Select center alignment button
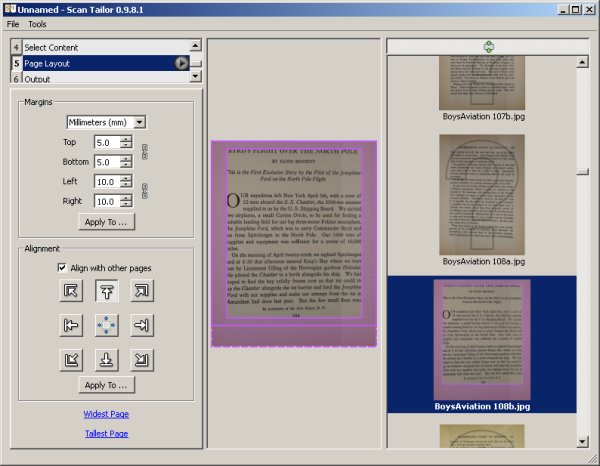Image resolution: width=600 pixels, height=466 pixels. pos(106,325)
